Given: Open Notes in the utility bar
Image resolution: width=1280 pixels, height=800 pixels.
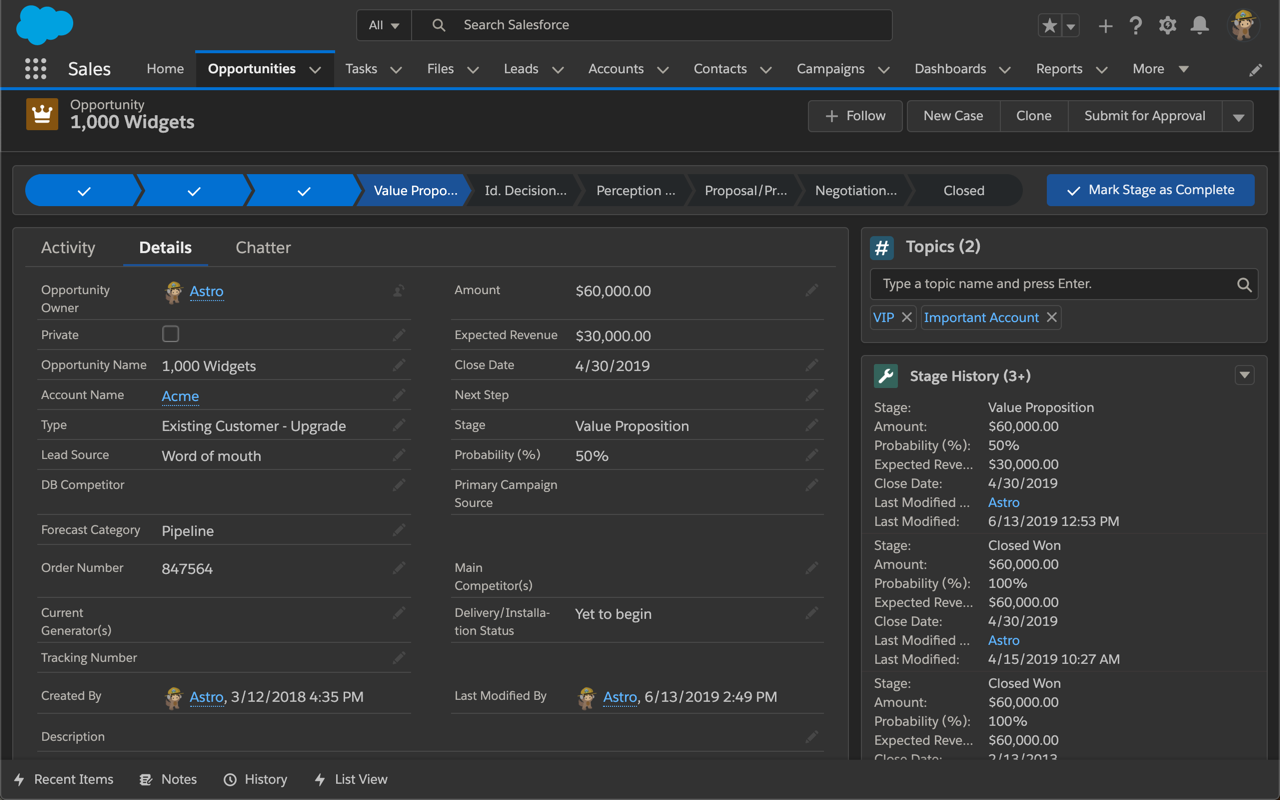Looking at the screenshot, I should pos(168,779).
